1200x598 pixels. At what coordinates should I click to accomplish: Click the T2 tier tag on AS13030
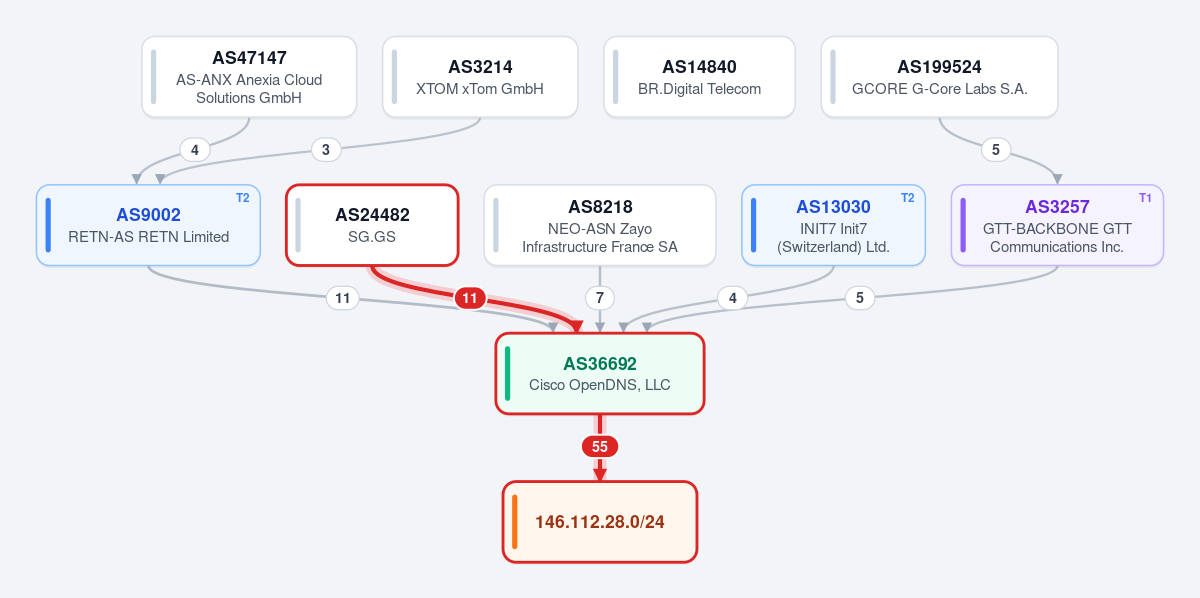click(908, 198)
